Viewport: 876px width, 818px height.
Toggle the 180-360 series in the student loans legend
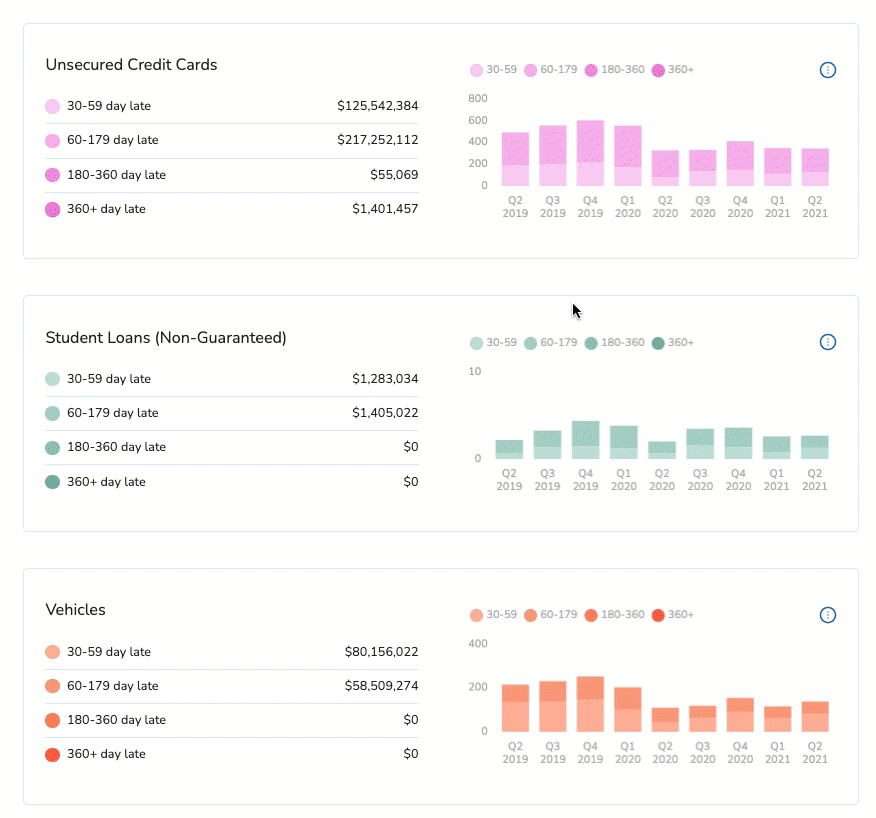pos(615,343)
